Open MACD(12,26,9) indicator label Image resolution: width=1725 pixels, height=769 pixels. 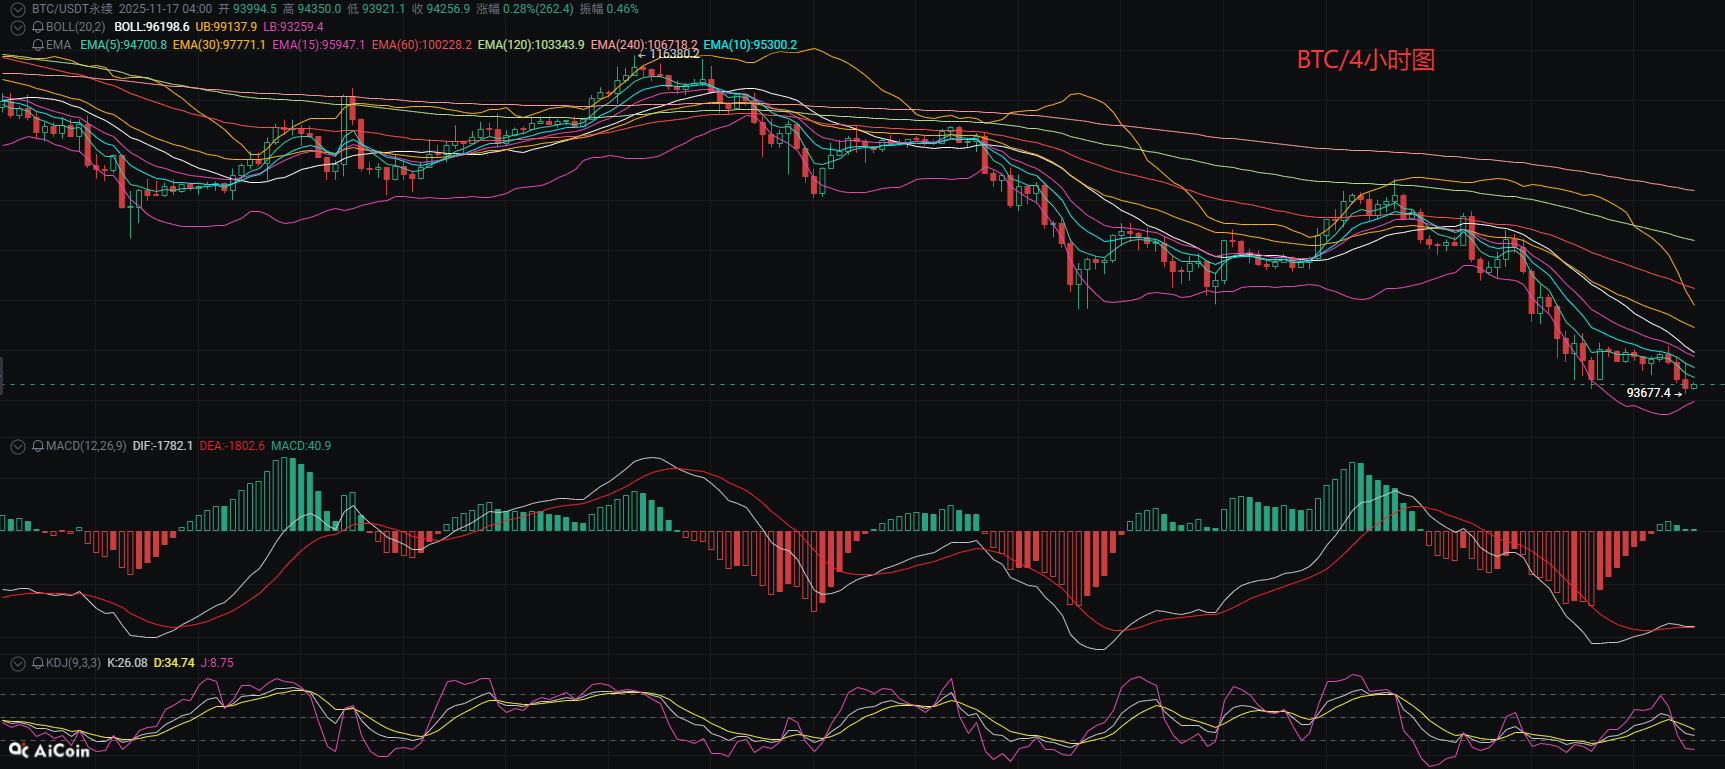(x=86, y=446)
